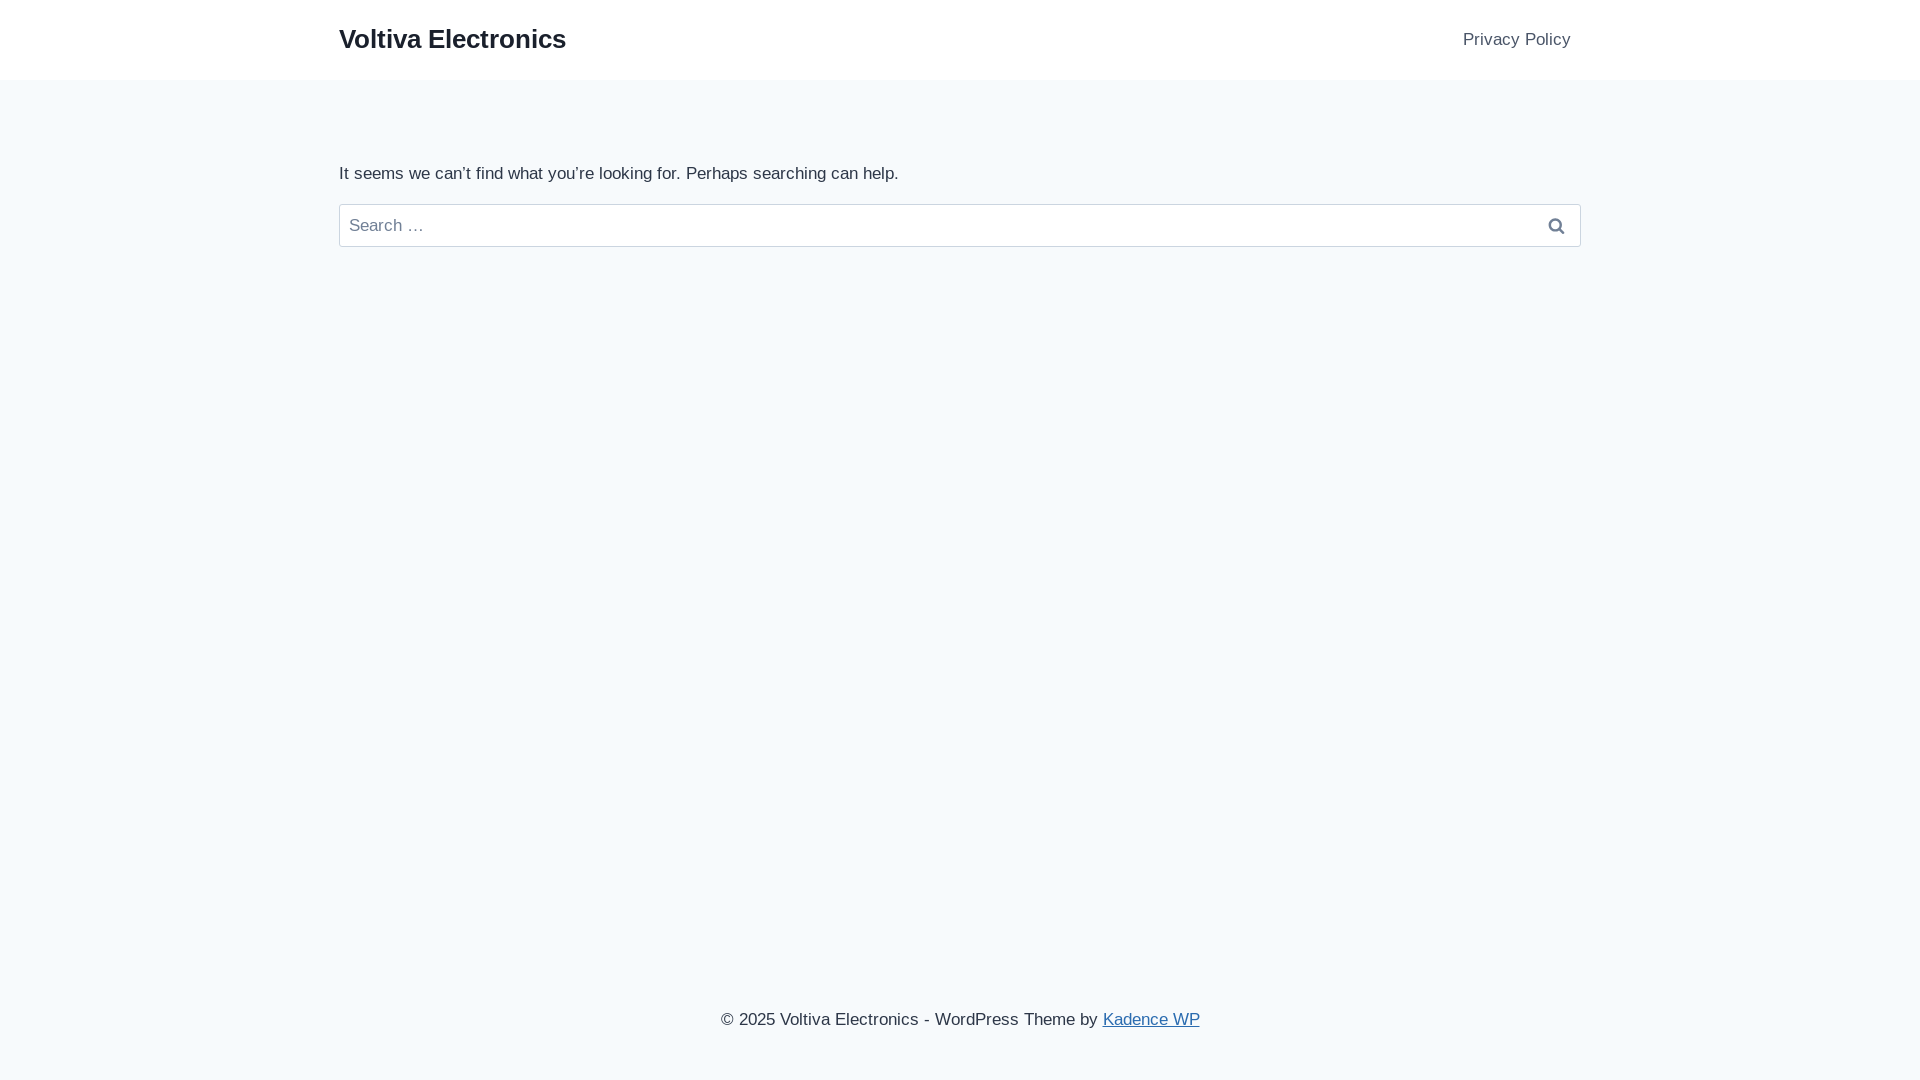The height and width of the screenshot is (1080, 1920).
Task: Click the 'can't find what you're looking for' message
Action: [x=619, y=174]
